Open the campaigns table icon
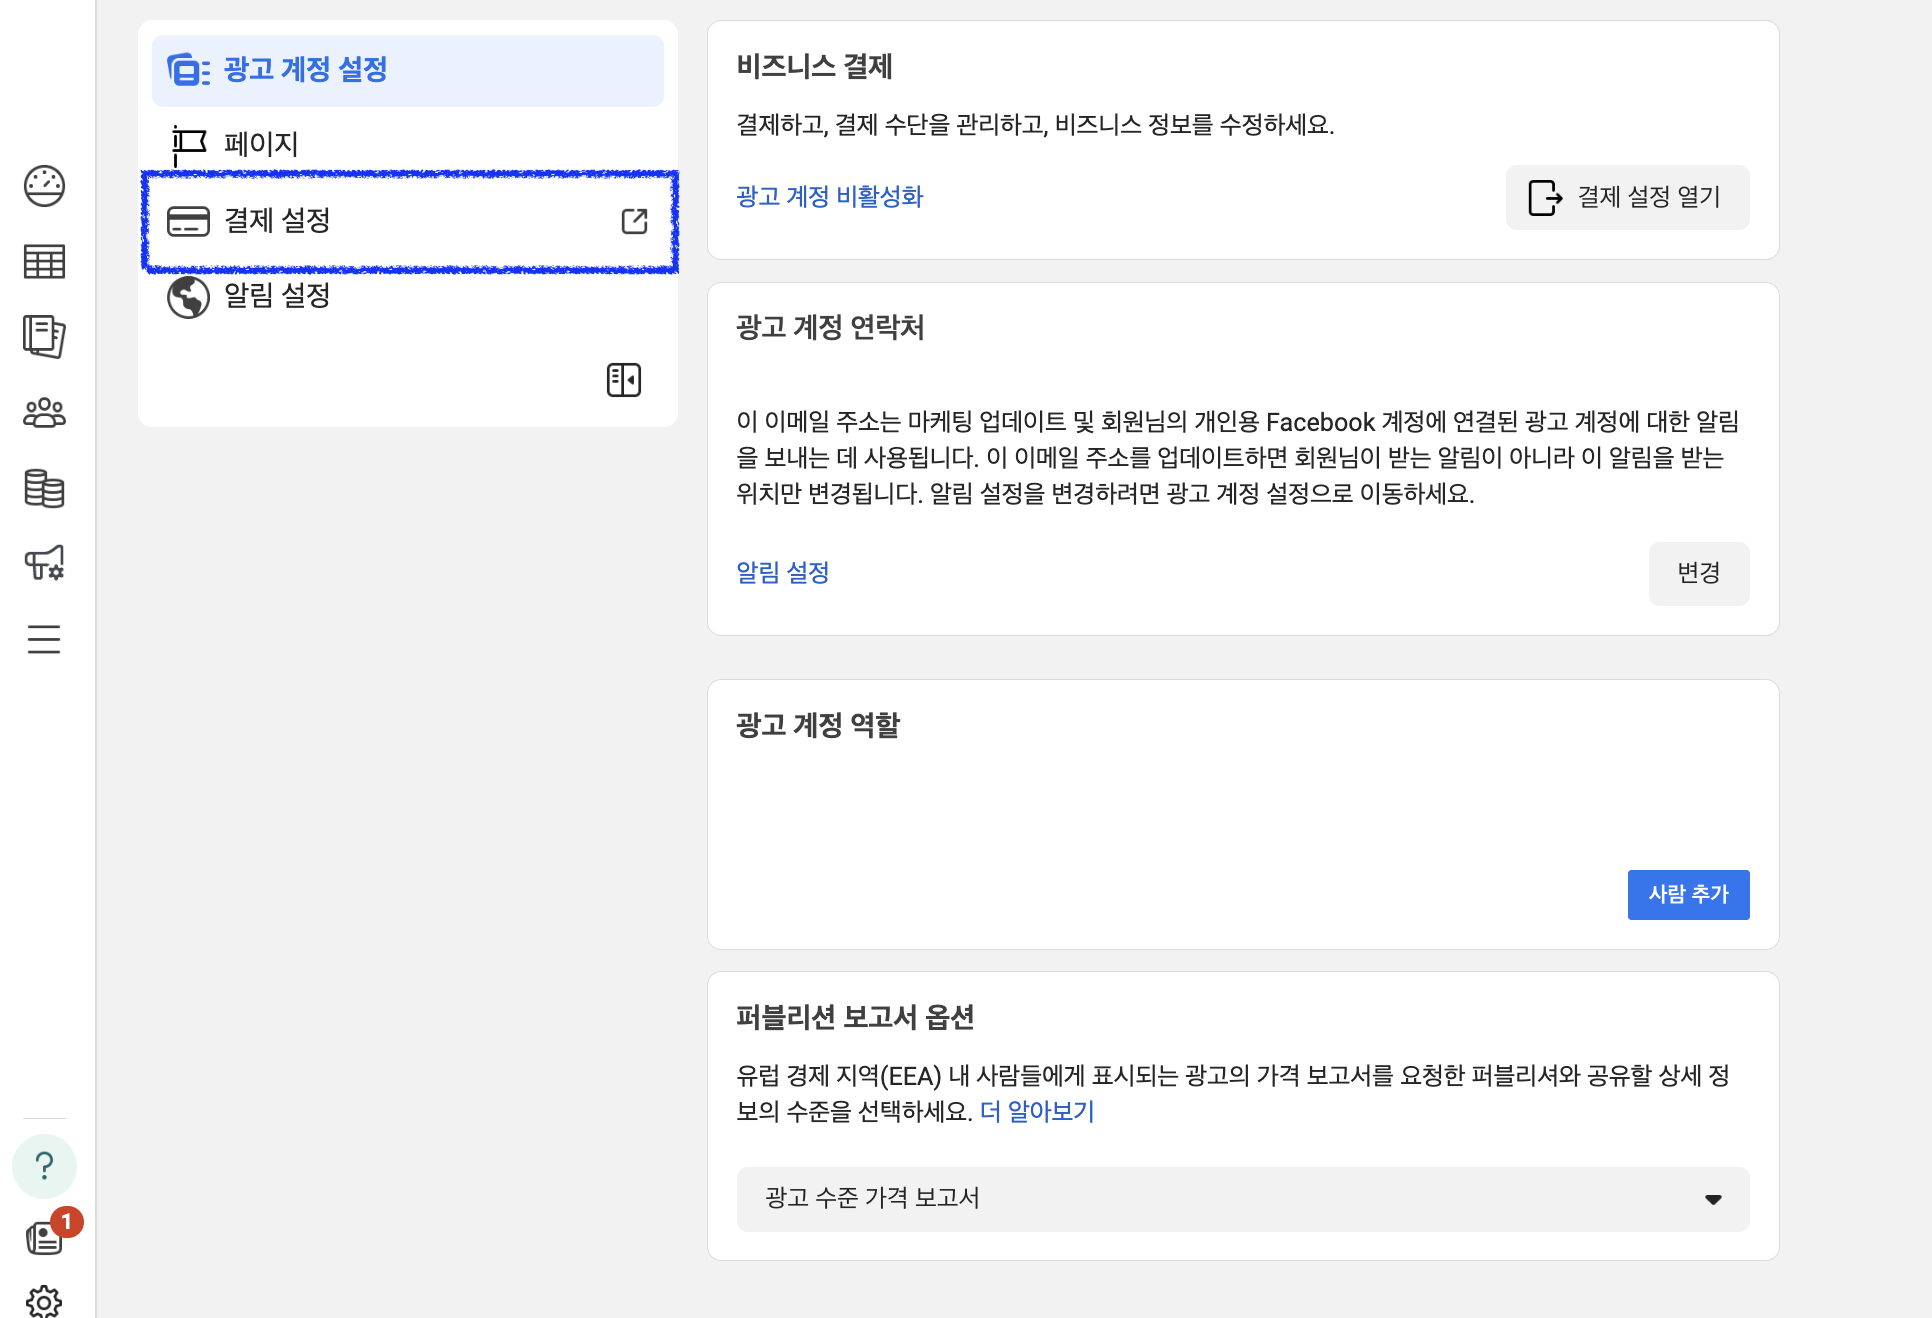Image resolution: width=1932 pixels, height=1318 pixels. coord(44,262)
